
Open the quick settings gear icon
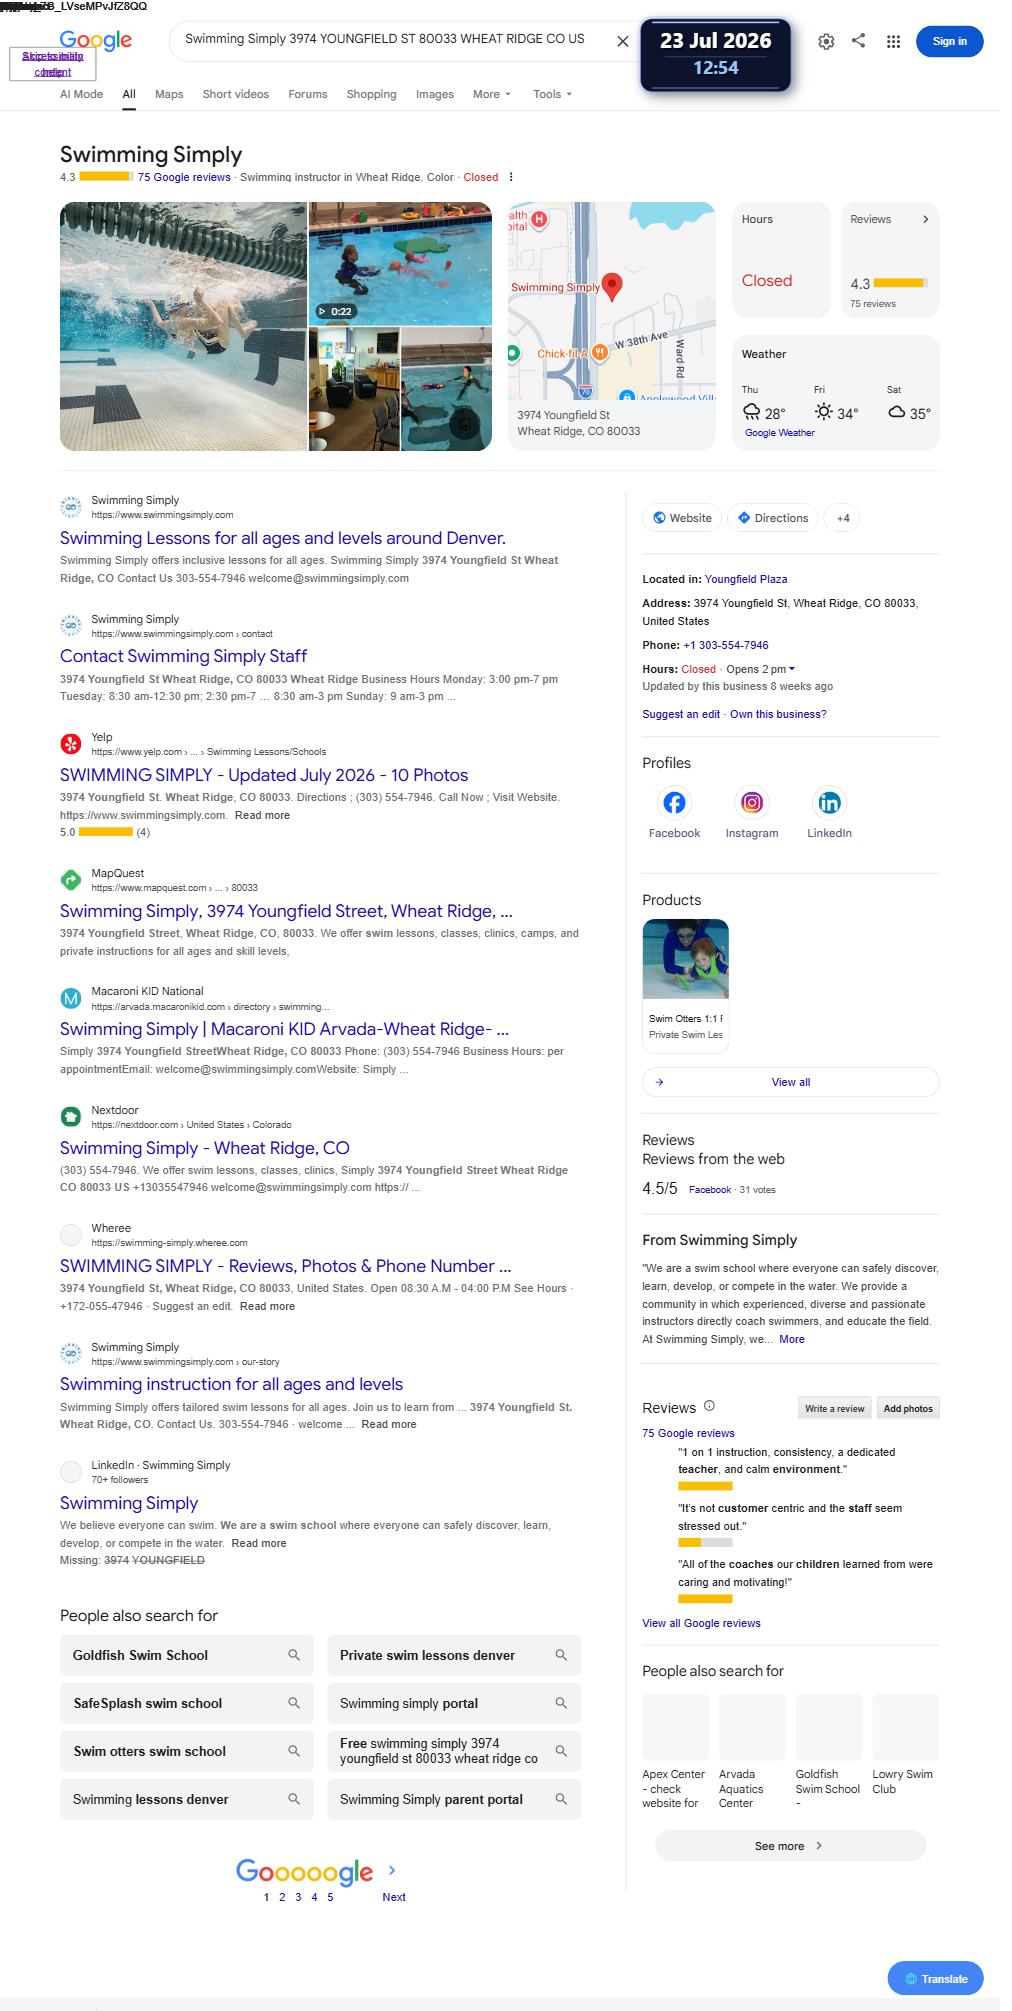pyautogui.click(x=826, y=41)
